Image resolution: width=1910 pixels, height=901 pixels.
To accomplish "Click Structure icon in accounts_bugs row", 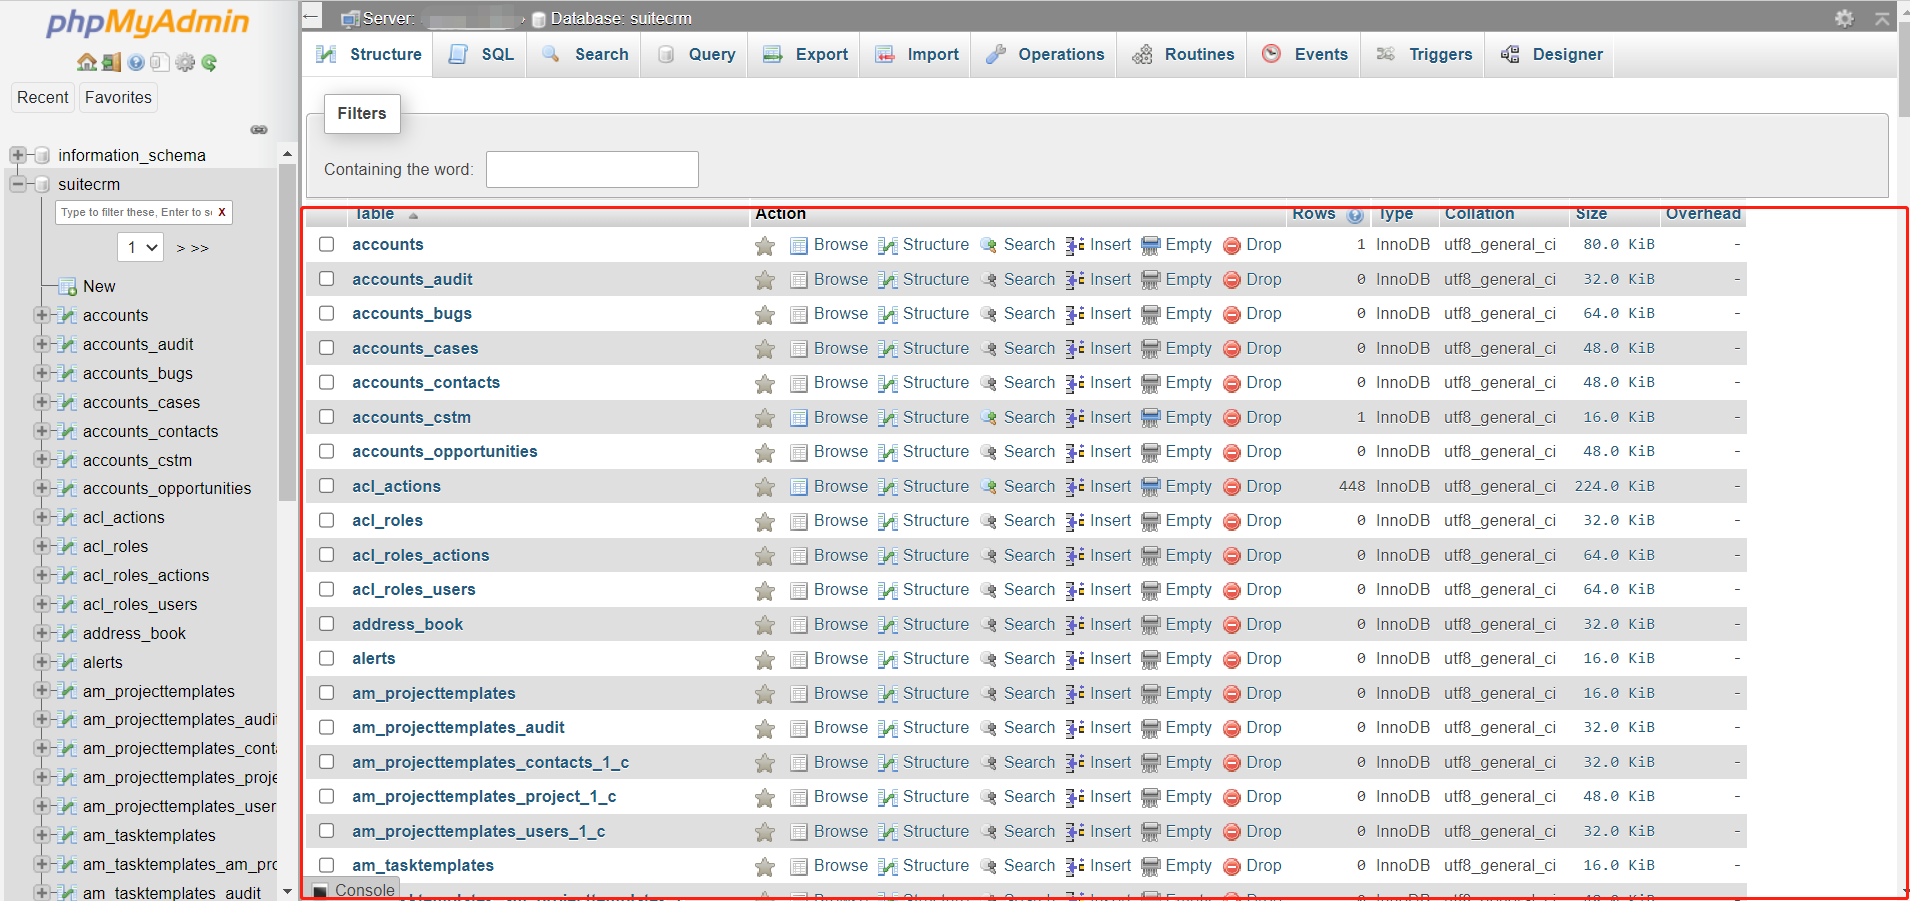I will pos(888,314).
